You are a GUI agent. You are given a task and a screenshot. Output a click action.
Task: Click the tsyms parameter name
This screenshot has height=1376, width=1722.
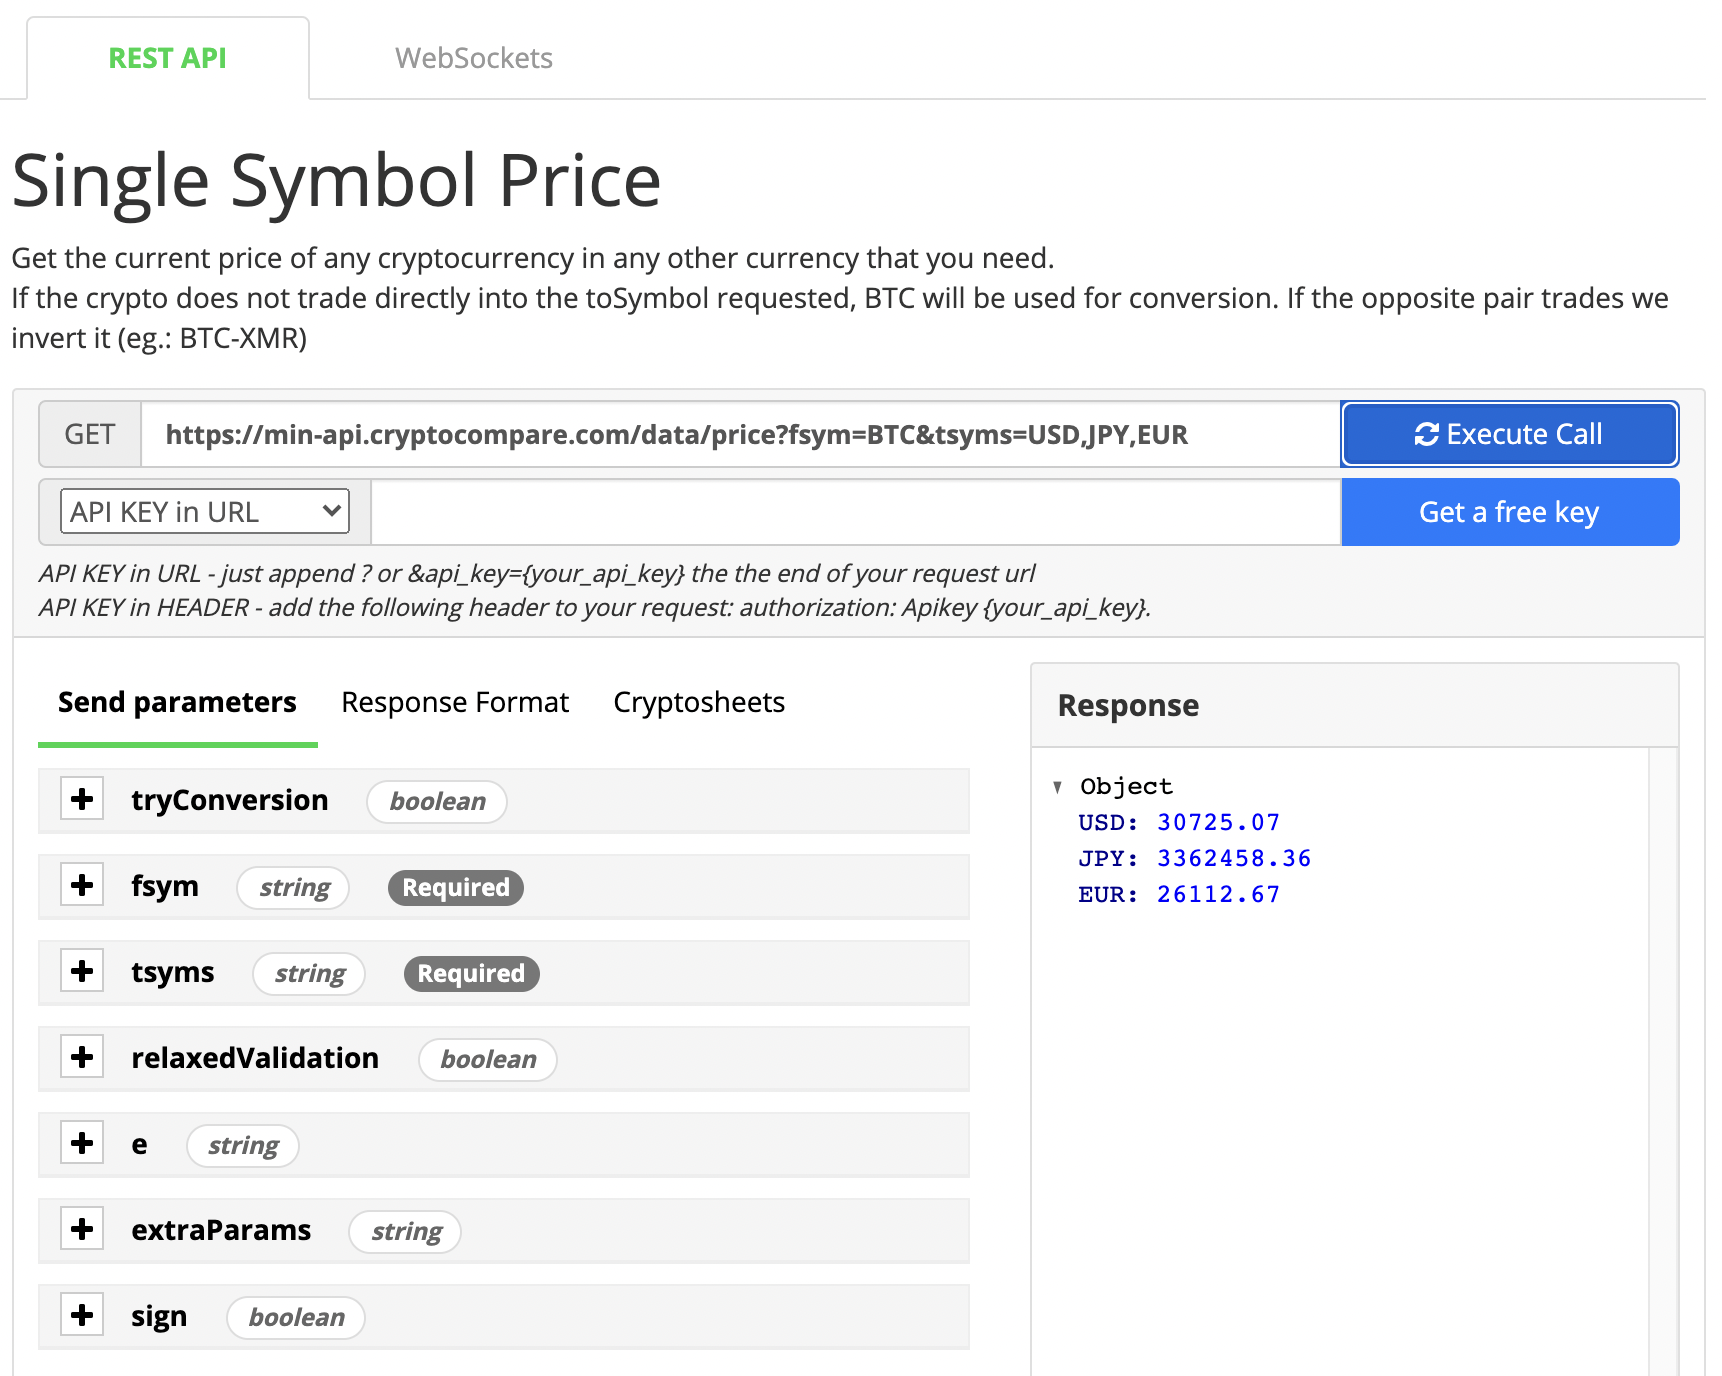click(x=173, y=973)
